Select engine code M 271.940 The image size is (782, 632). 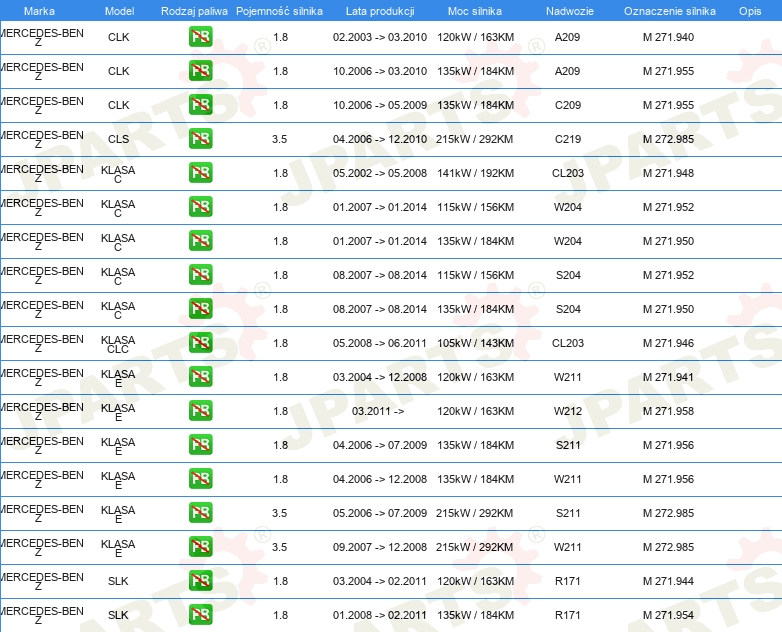pyautogui.click(x=668, y=37)
